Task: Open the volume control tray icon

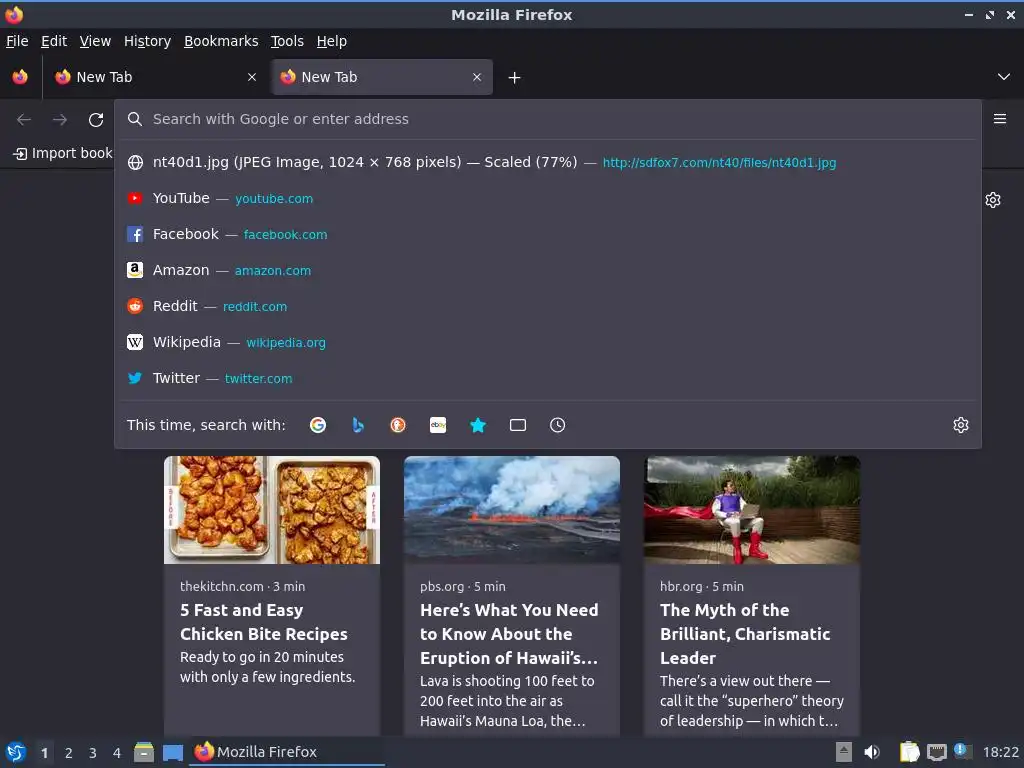Action: pyautogui.click(x=872, y=752)
